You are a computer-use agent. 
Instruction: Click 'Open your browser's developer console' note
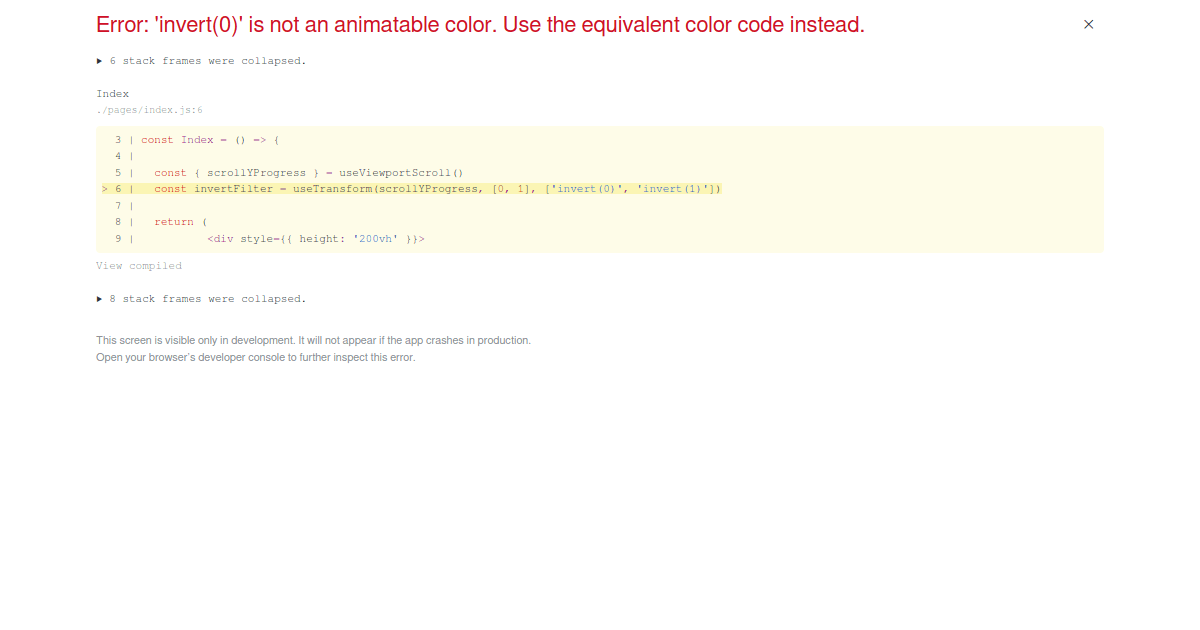pyautogui.click(x=255, y=357)
